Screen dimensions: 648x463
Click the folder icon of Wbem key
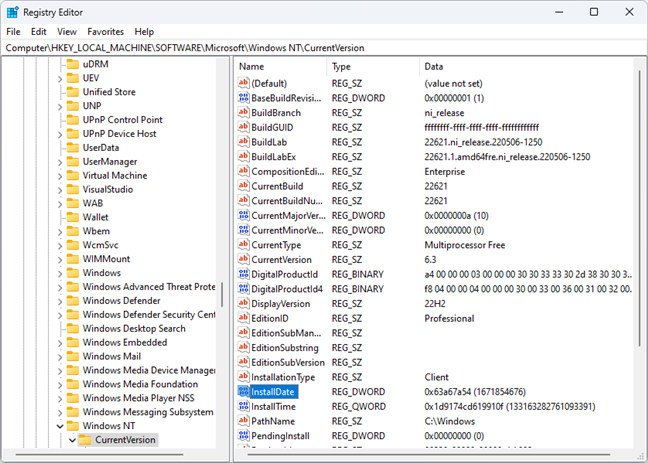tap(73, 231)
